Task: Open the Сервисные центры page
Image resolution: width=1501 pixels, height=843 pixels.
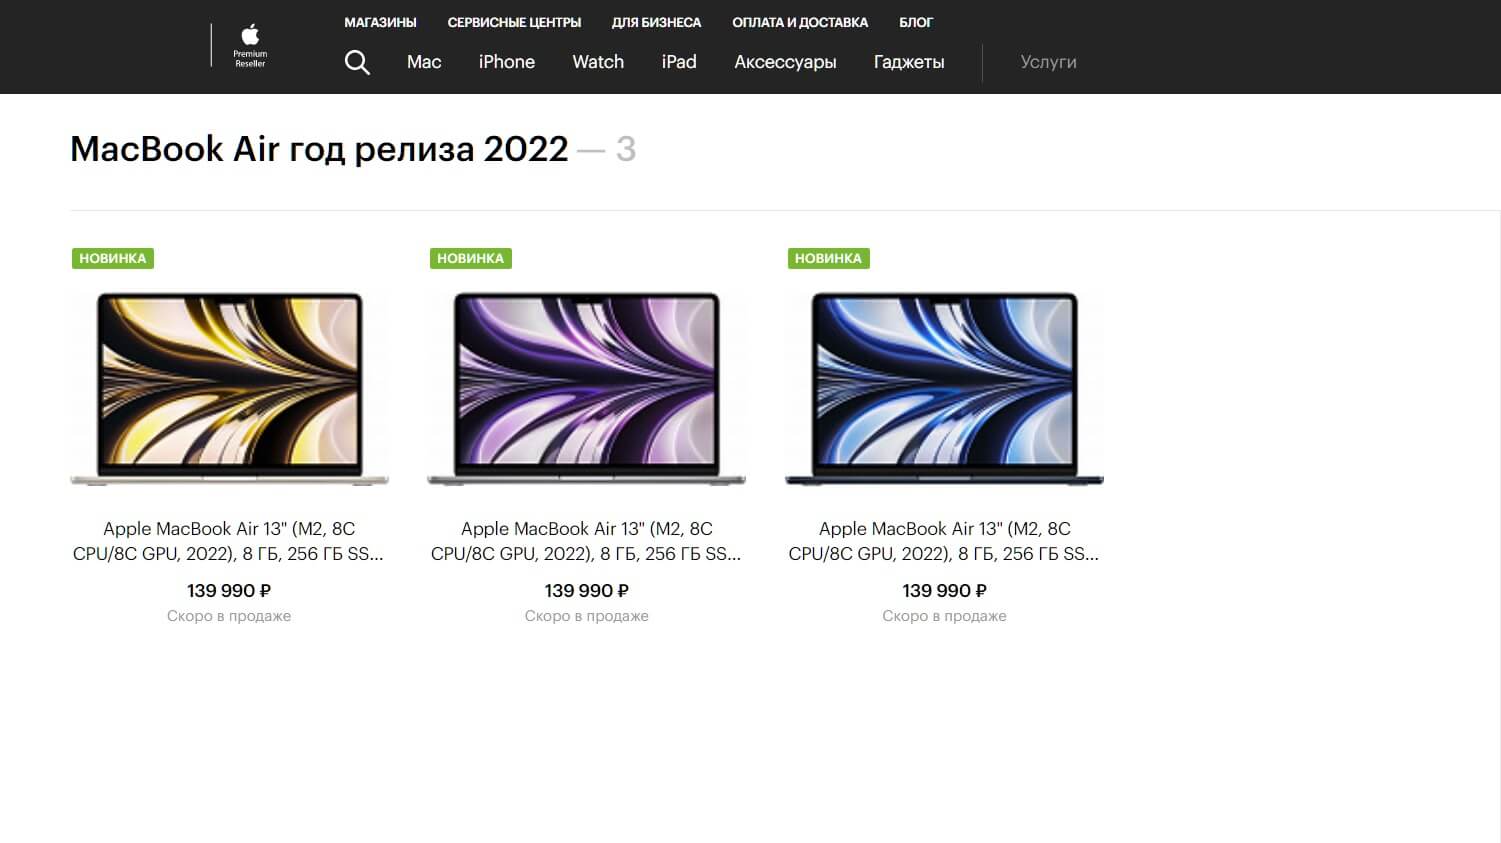Action: (x=514, y=22)
